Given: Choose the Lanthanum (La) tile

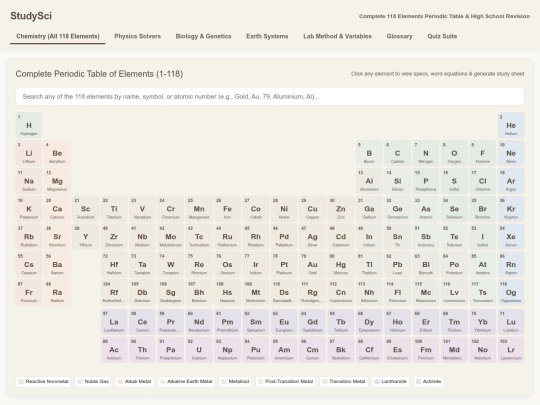Looking at the screenshot, I should click(x=114, y=322).
